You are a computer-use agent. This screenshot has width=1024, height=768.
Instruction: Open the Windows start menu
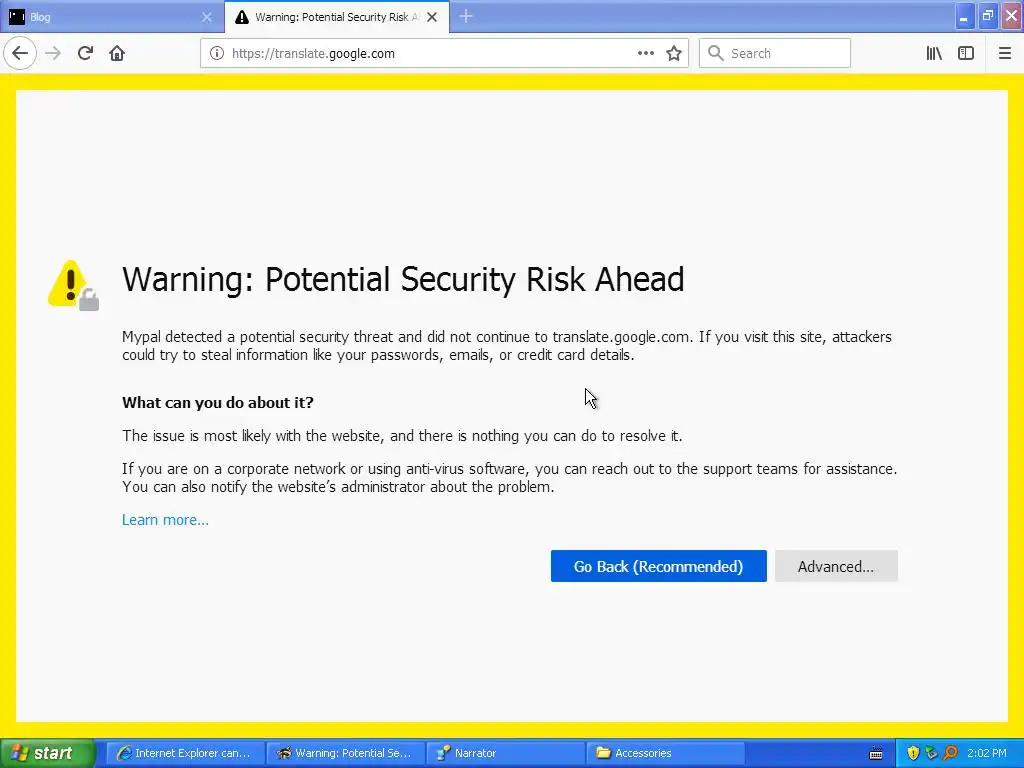tap(47, 754)
